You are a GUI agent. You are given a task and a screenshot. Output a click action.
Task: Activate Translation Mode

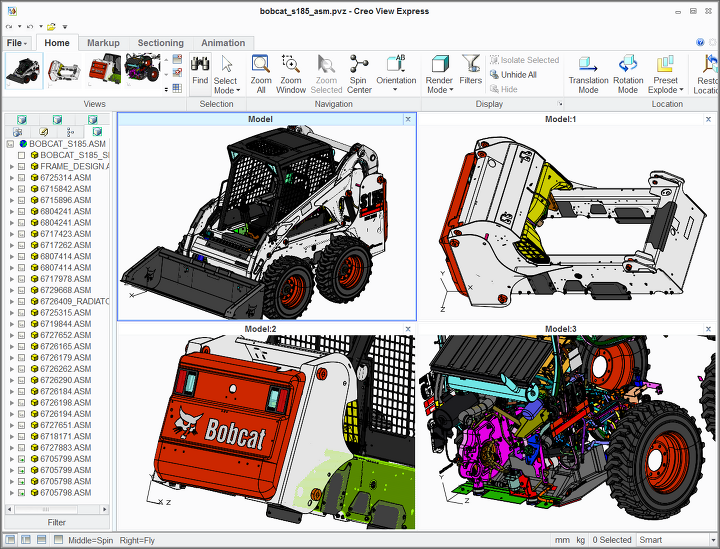[x=588, y=74]
